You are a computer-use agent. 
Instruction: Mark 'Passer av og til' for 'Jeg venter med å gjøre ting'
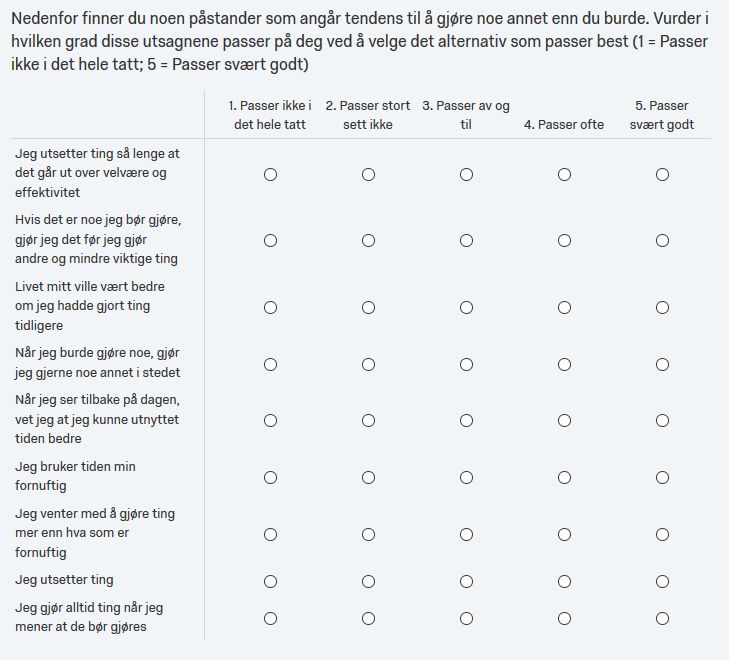coord(466,534)
